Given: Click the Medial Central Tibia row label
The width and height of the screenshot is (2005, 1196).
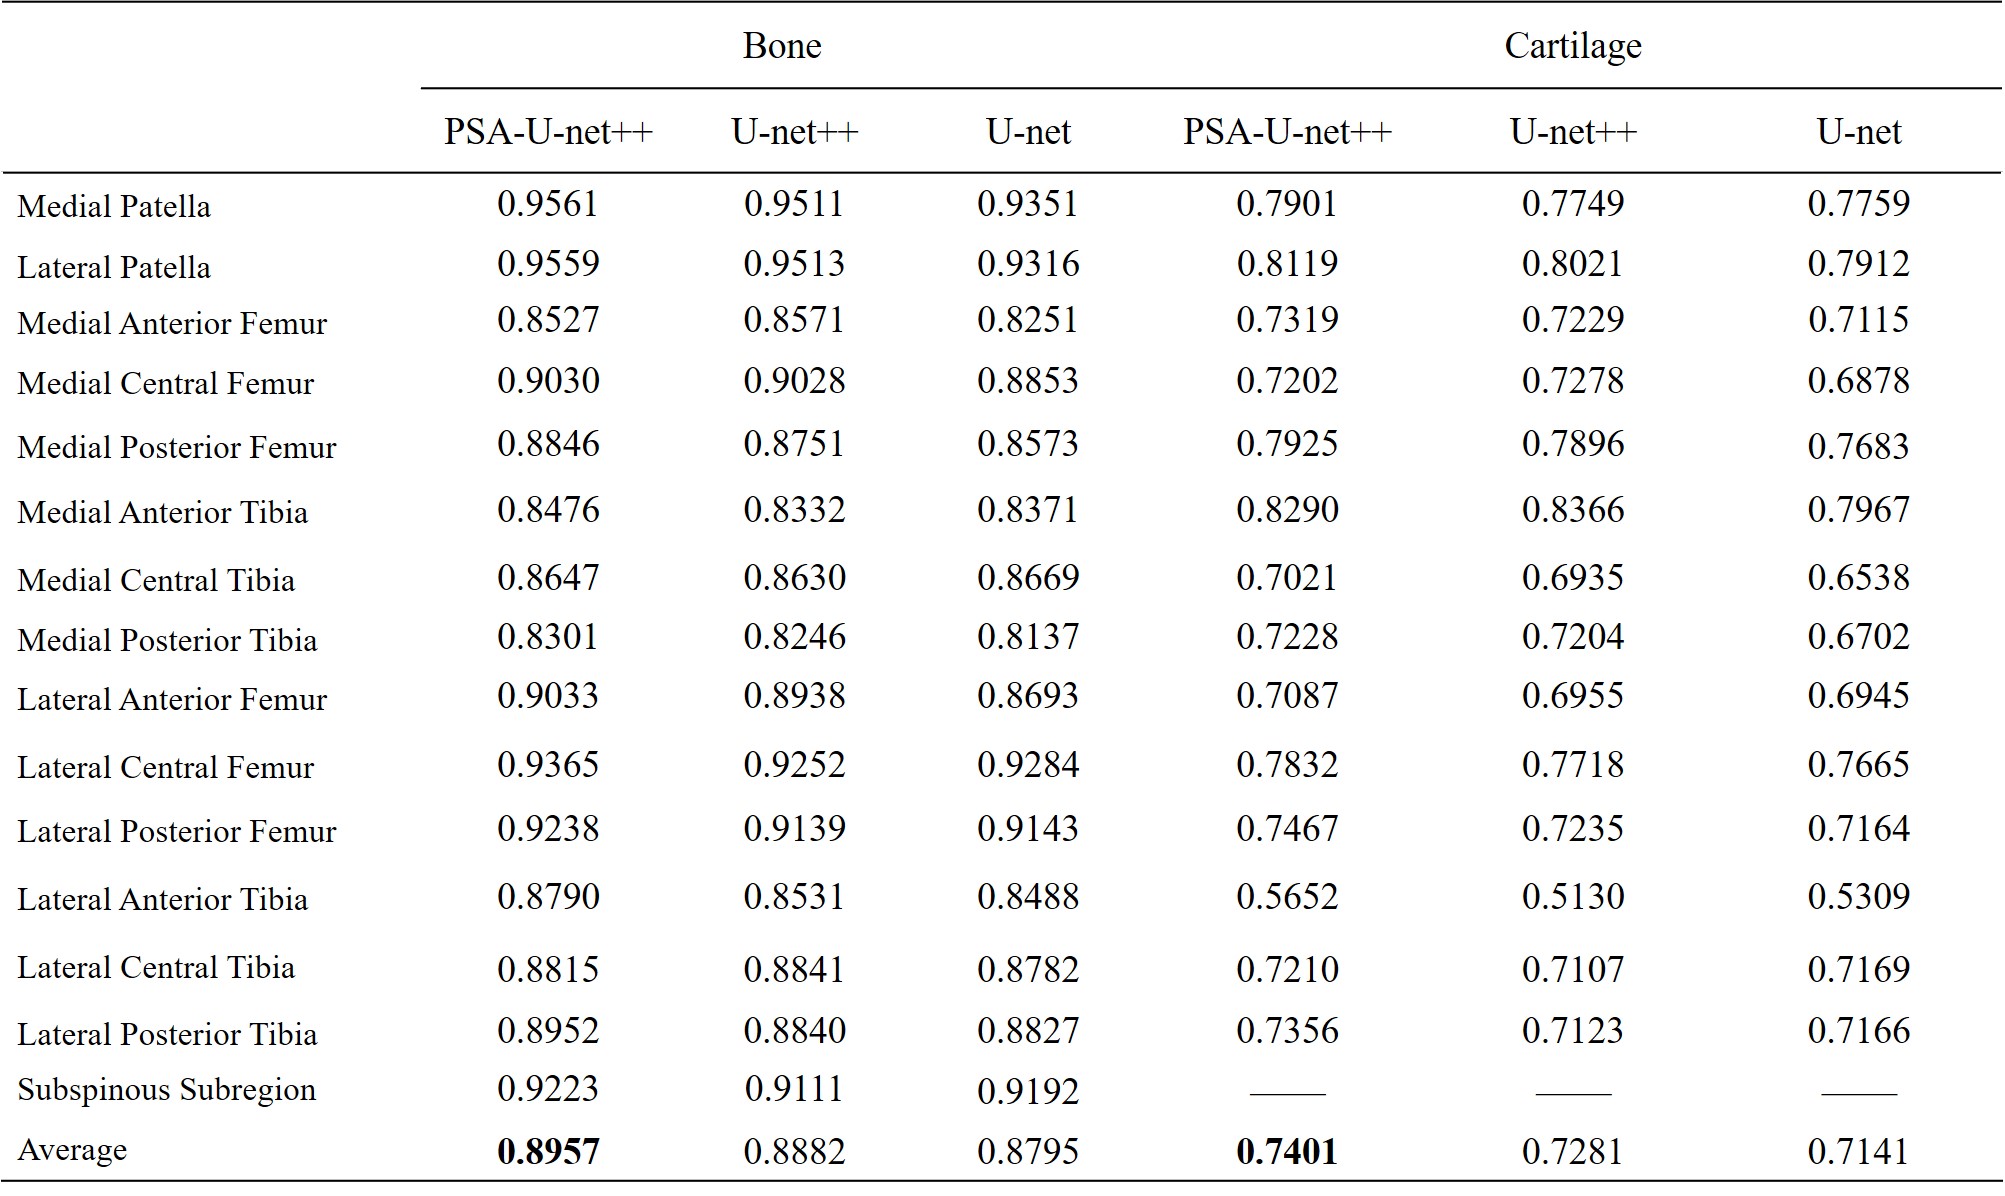Looking at the screenshot, I should pyautogui.click(x=156, y=581).
